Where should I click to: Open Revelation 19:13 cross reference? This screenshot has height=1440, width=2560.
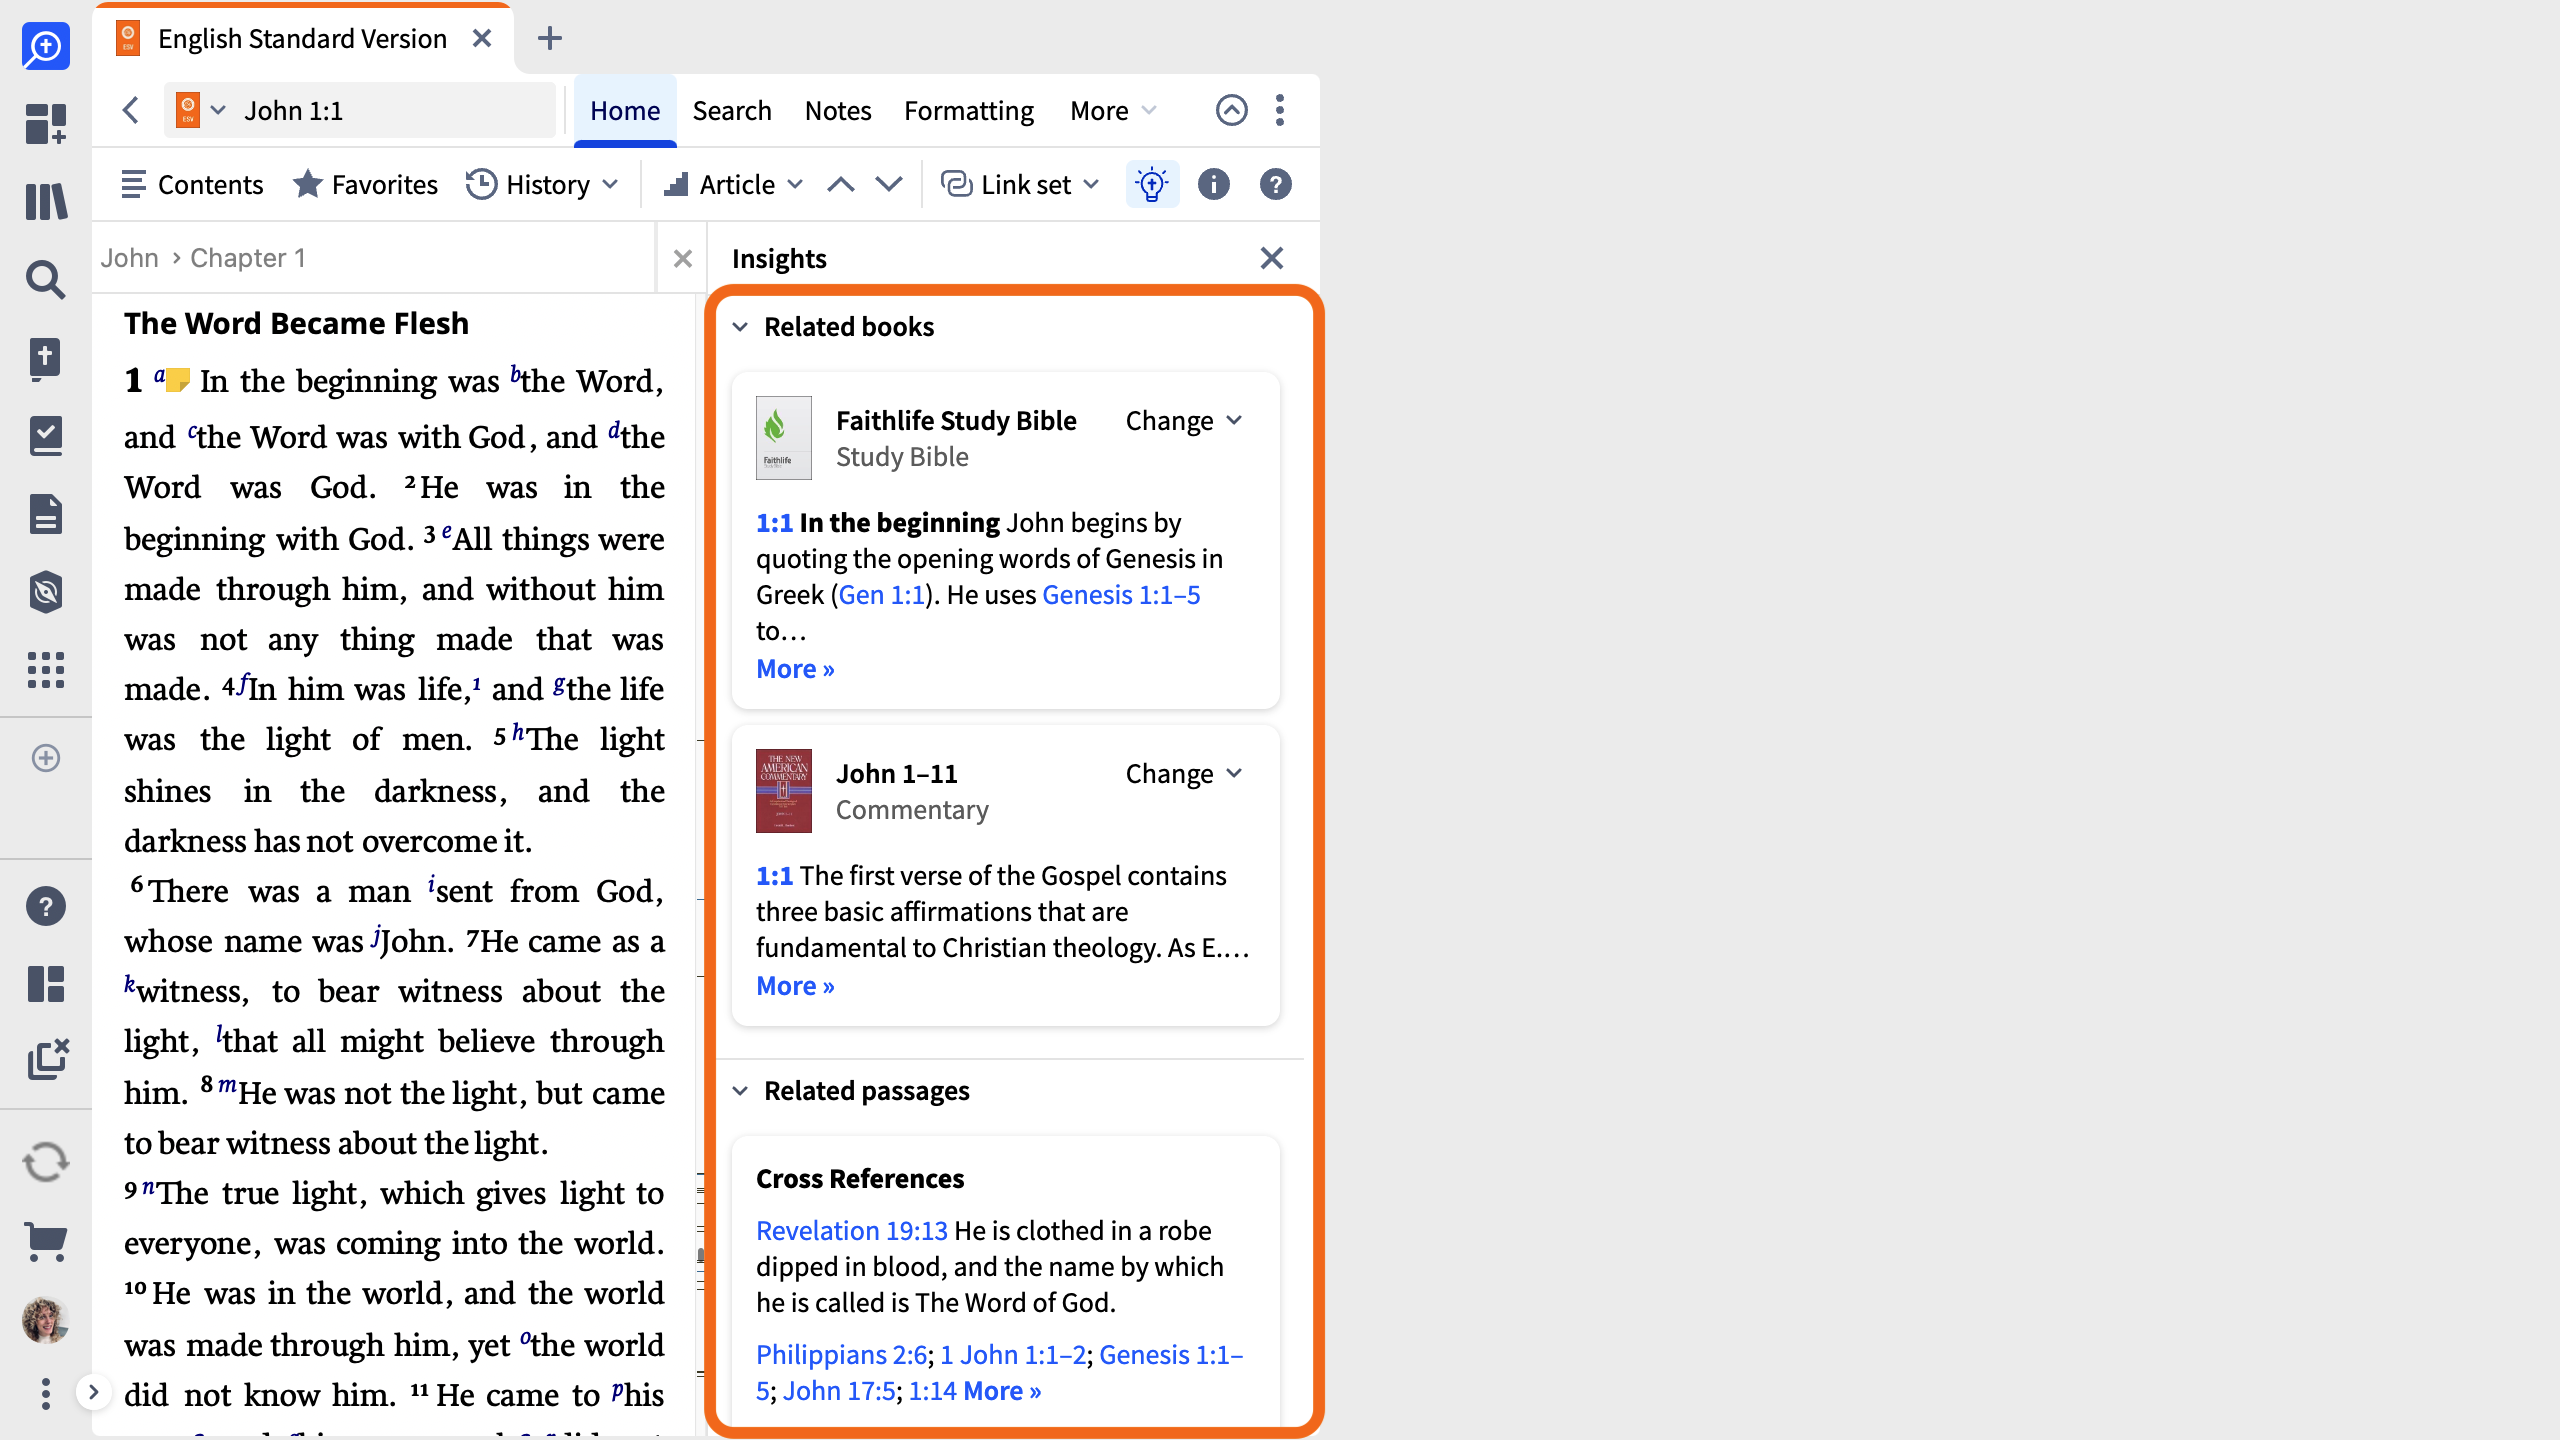click(852, 1231)
